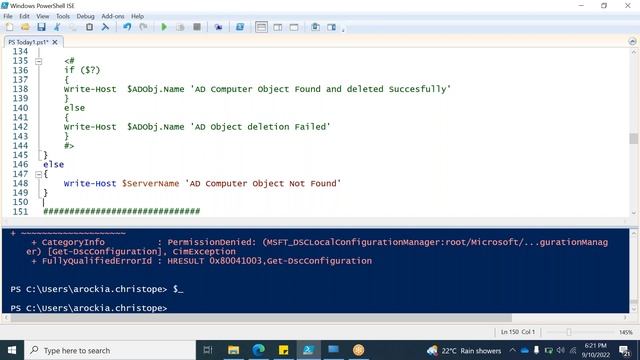
Task: Click the else keyword on line 146
Action: click(x=53, y=164)
